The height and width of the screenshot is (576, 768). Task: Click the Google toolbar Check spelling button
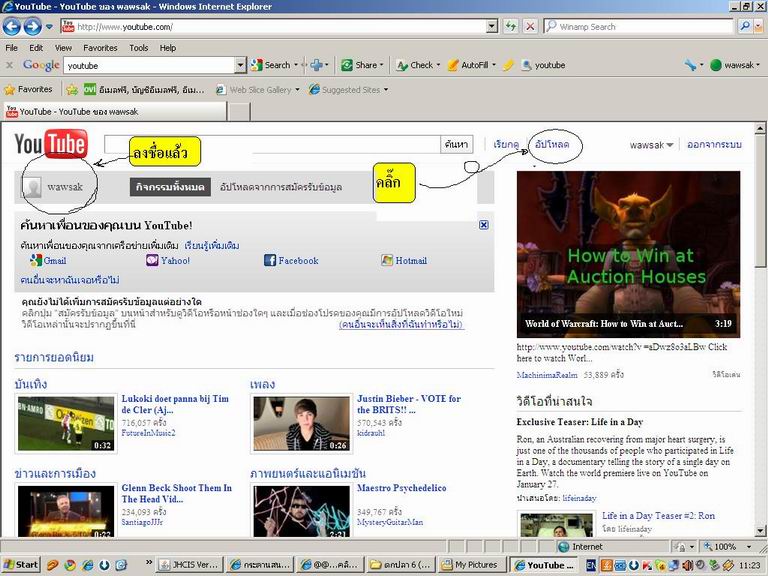tap(417, 65)
